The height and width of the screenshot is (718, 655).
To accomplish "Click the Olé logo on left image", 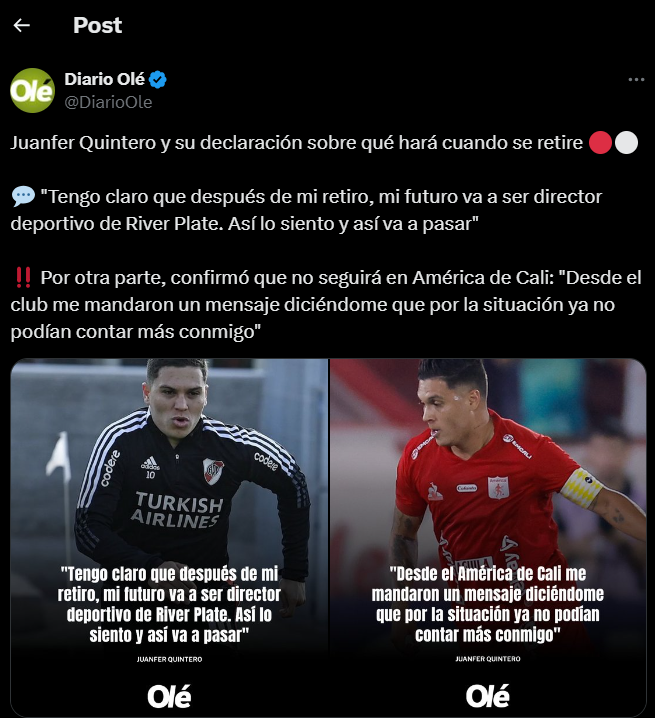I will point(169,696).
